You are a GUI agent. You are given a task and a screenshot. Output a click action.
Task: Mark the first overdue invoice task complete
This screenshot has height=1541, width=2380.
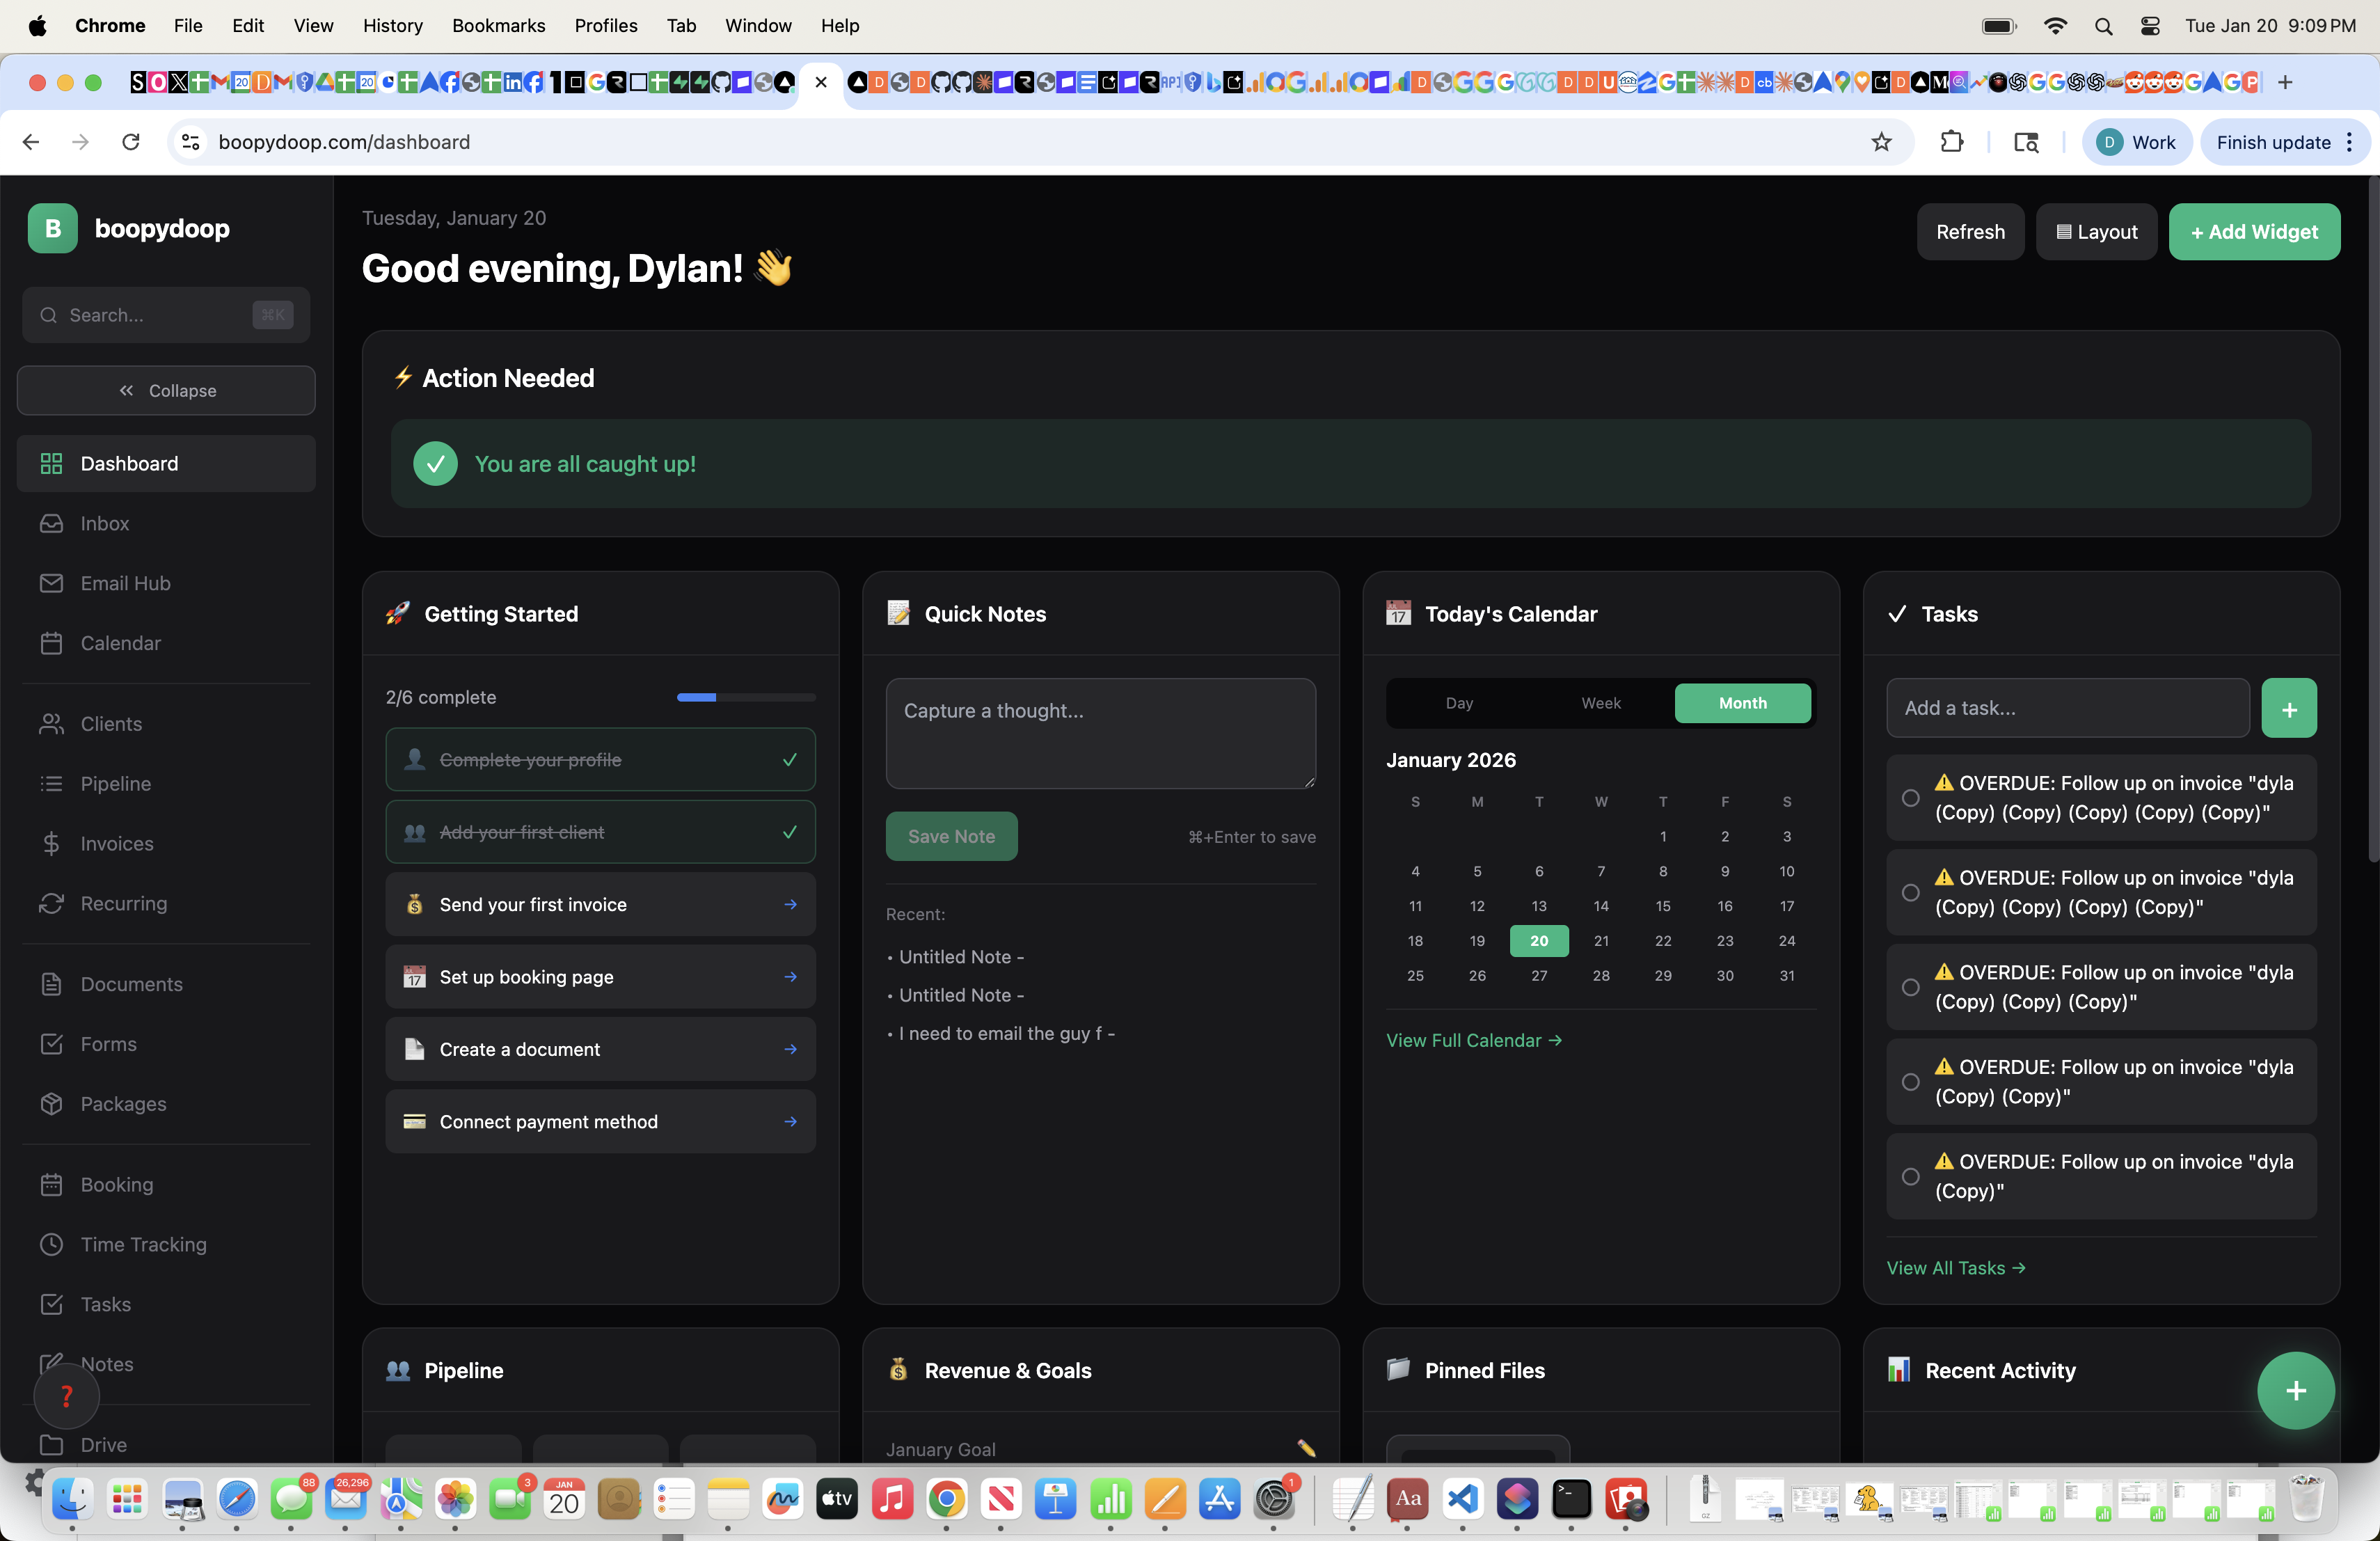1910,798
